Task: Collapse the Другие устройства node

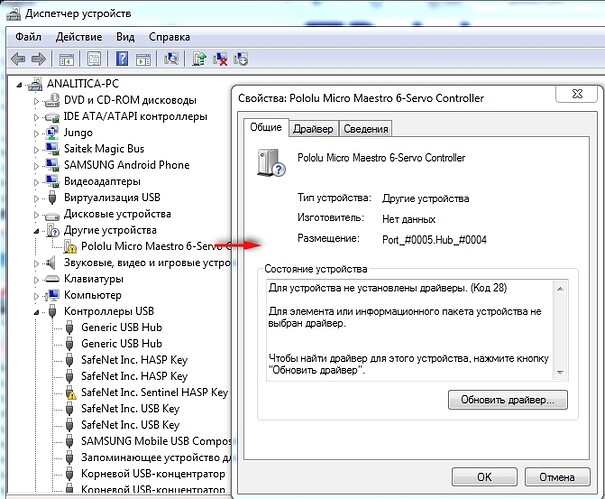Action: 38,230
